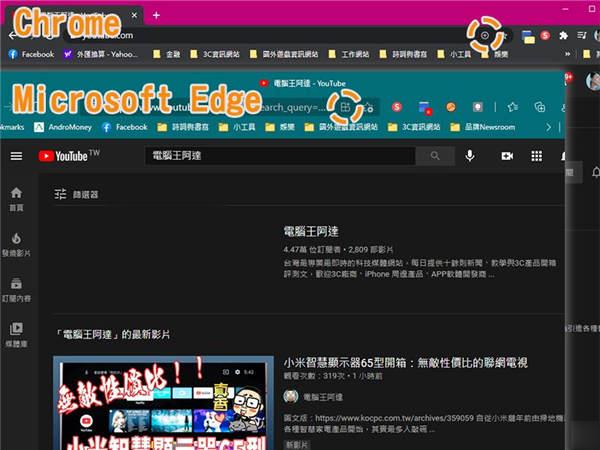Open the YouTube hamburger guide menu

(16, 156)
